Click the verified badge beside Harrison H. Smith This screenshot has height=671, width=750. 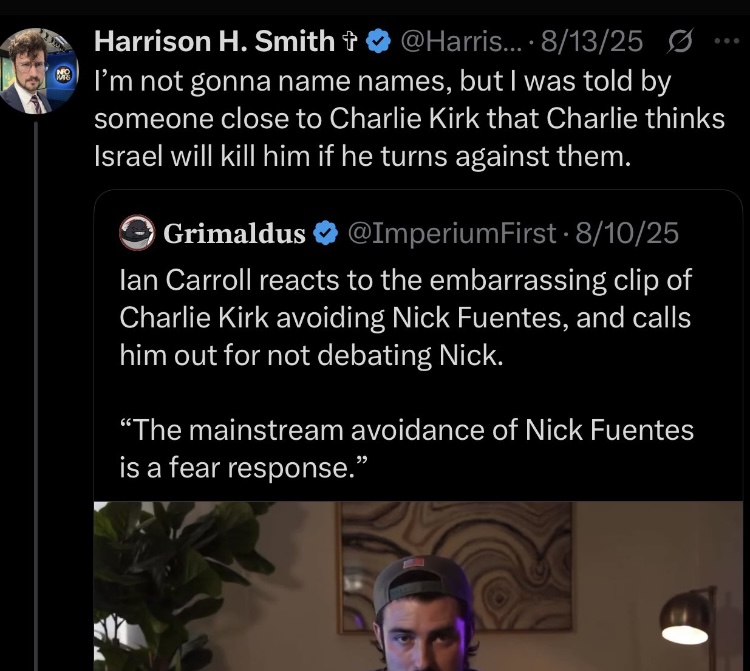click(378, 42)
